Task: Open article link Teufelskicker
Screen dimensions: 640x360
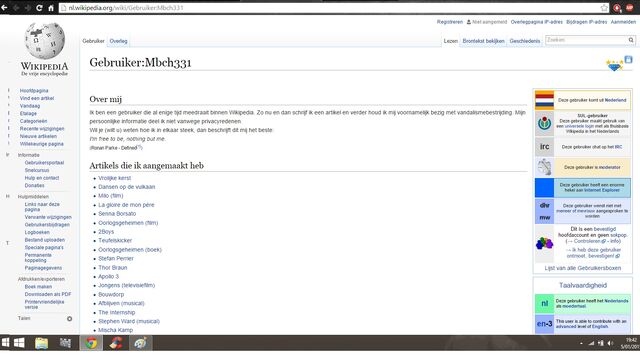Action: 115,240
